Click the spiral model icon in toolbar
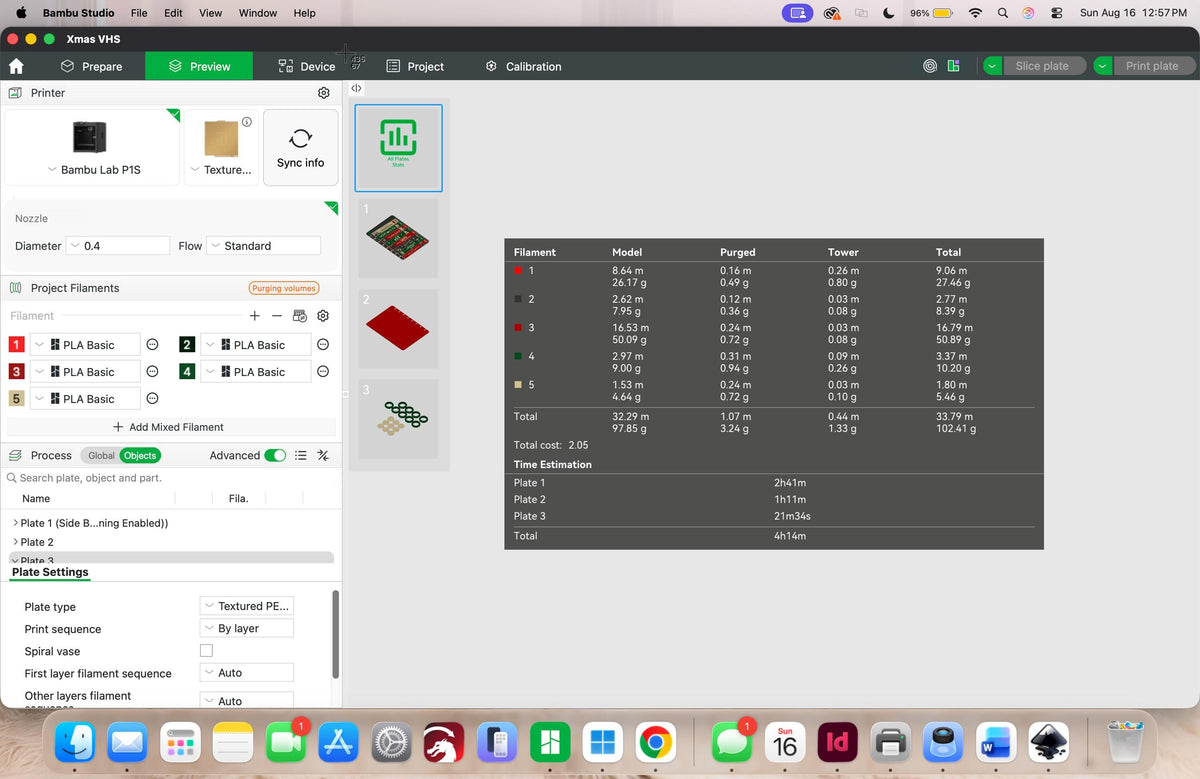 click(x=930, y=66)
